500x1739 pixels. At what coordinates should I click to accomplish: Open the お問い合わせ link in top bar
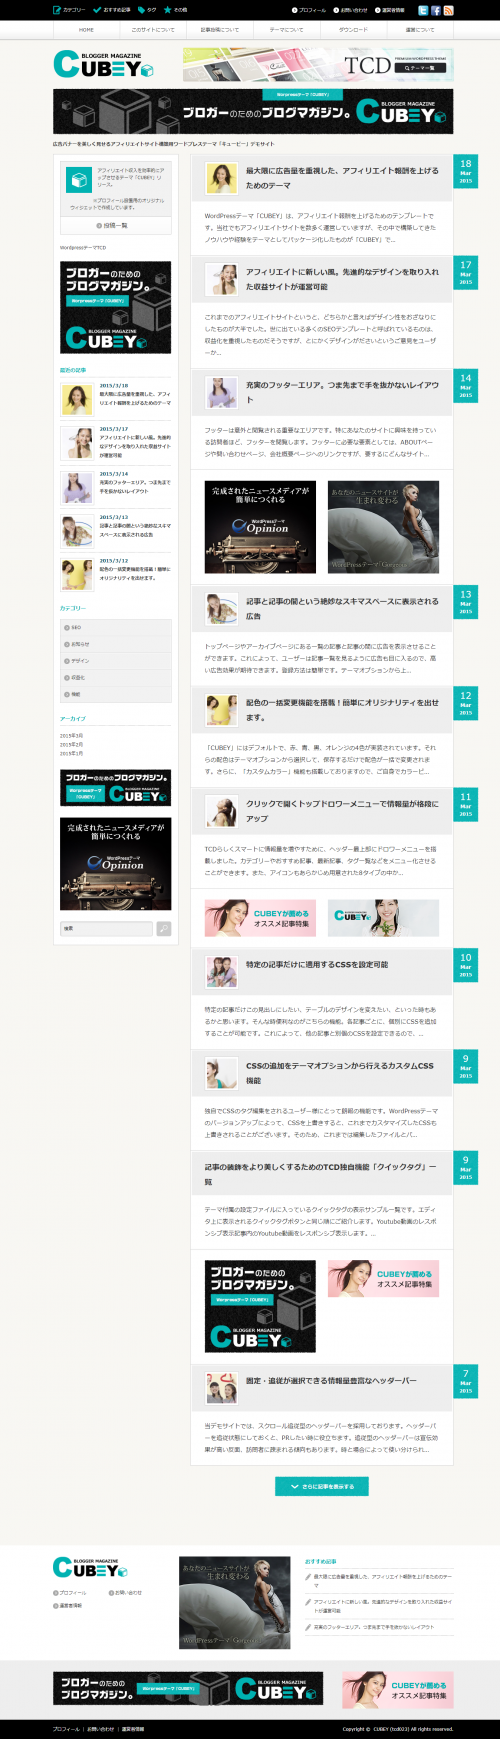(354, 10)
